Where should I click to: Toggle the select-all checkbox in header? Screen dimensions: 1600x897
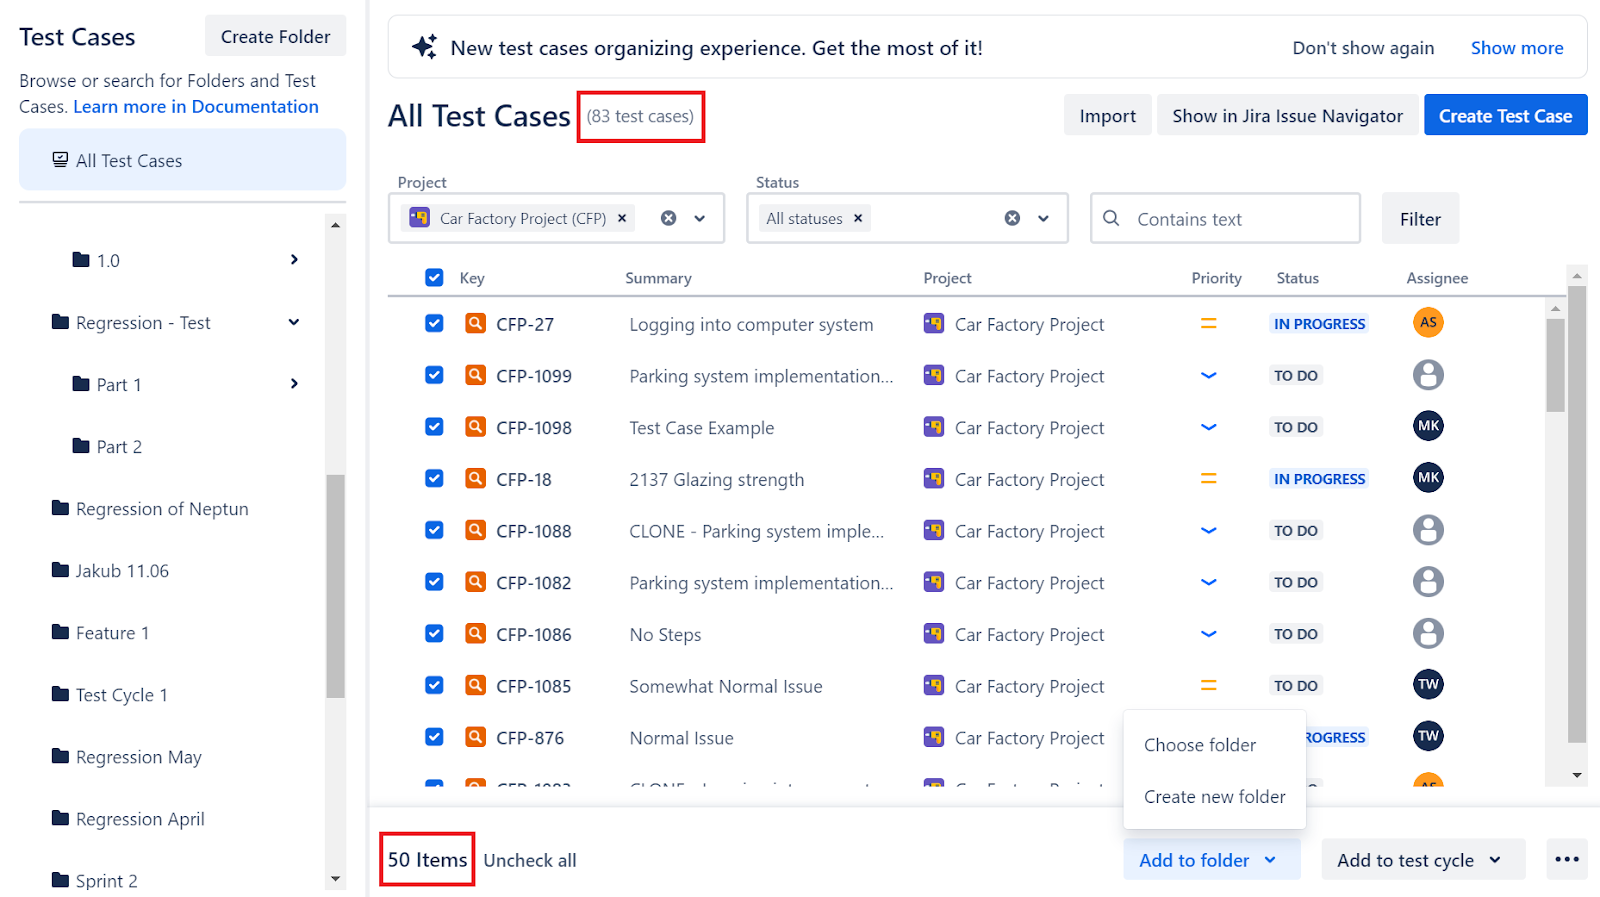pos(434,277)
